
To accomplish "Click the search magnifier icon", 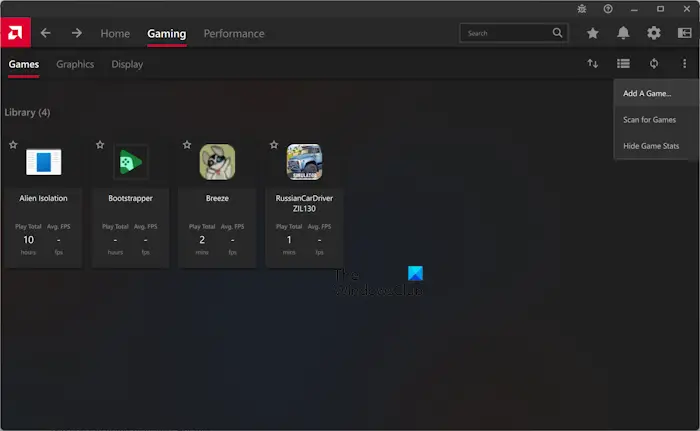I will [557, 33].
